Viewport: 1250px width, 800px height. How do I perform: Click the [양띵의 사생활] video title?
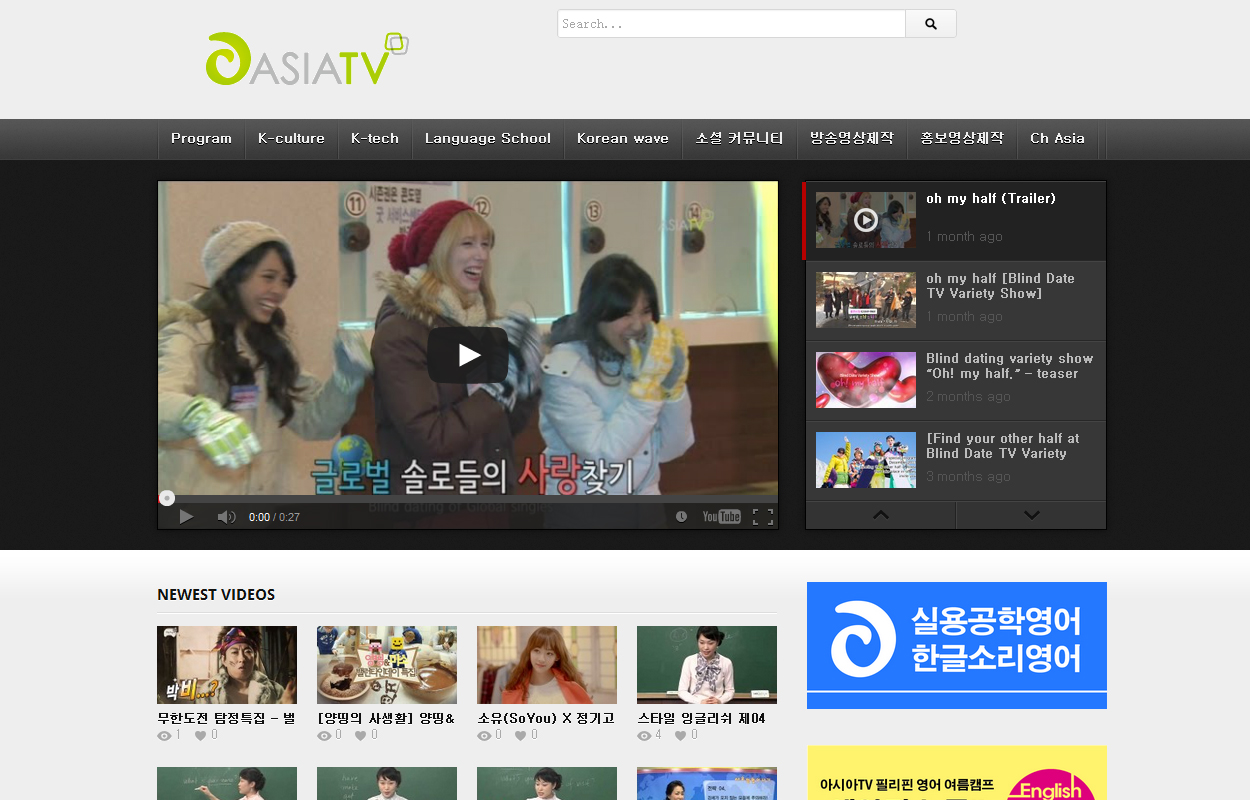click(x=386, y=719)
